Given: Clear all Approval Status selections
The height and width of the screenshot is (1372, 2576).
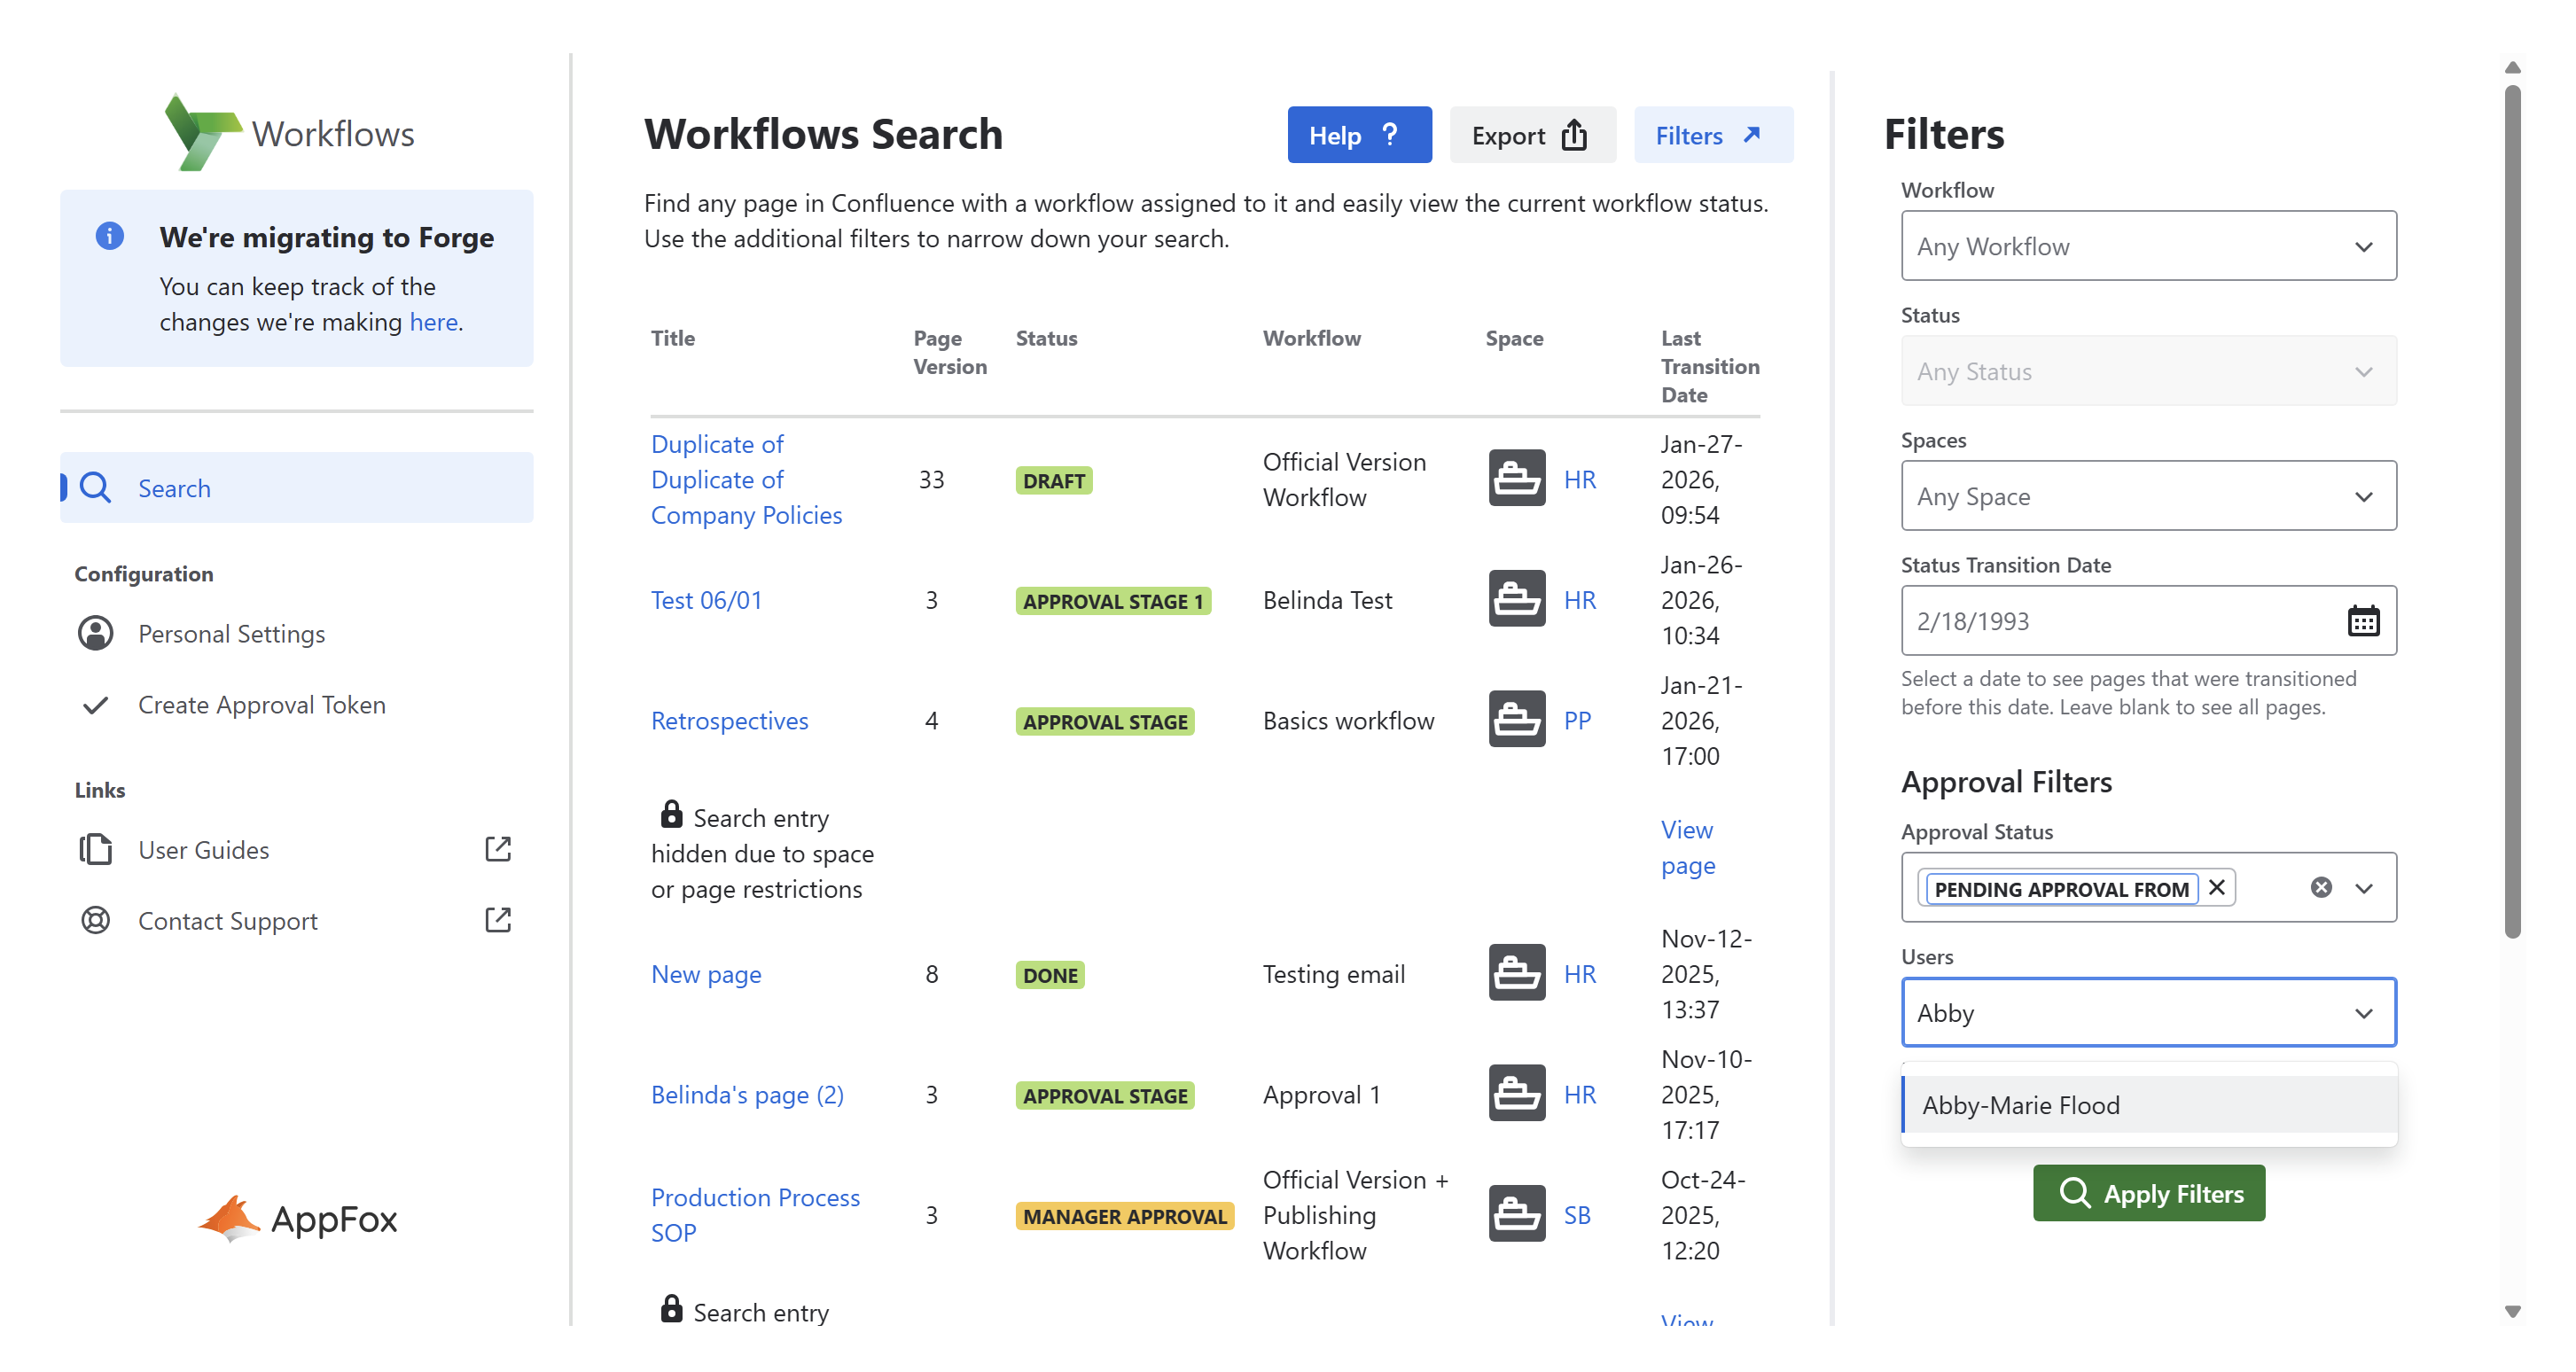Looking at the screenshot, I should [x=2321, y=888].
